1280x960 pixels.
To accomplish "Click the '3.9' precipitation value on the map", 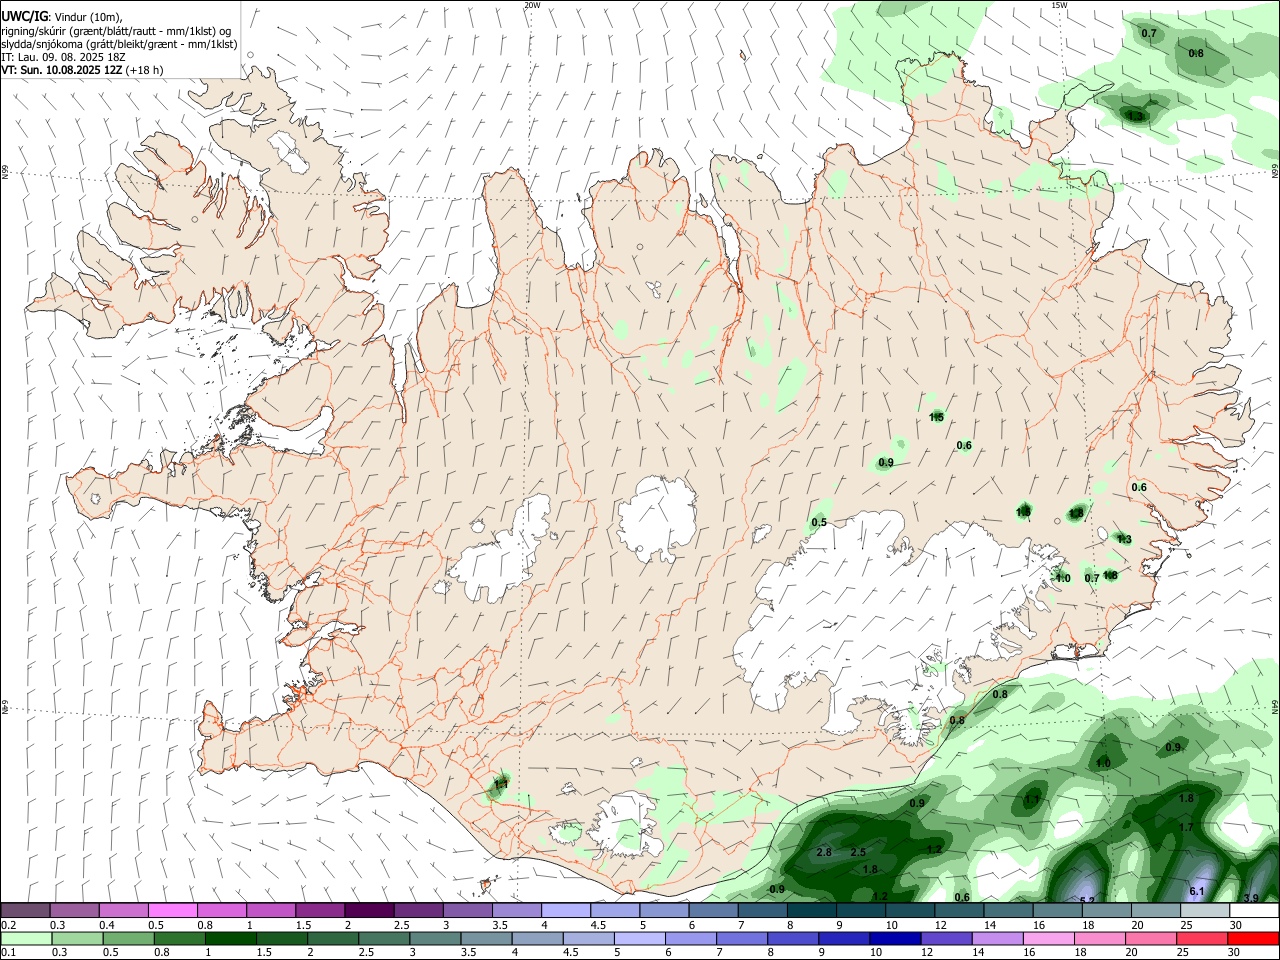I will [1251, 898].
